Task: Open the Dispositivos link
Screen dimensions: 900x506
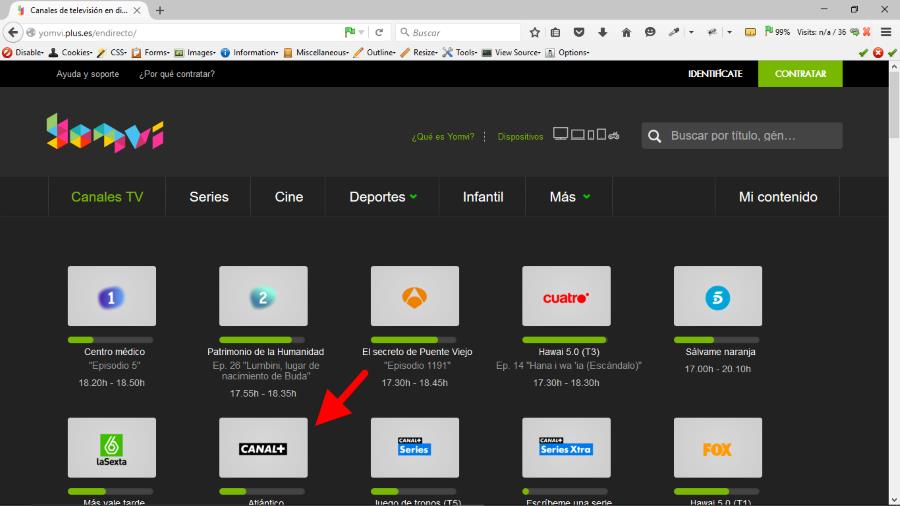Action: pyautogui.click(x=520, y=137)
